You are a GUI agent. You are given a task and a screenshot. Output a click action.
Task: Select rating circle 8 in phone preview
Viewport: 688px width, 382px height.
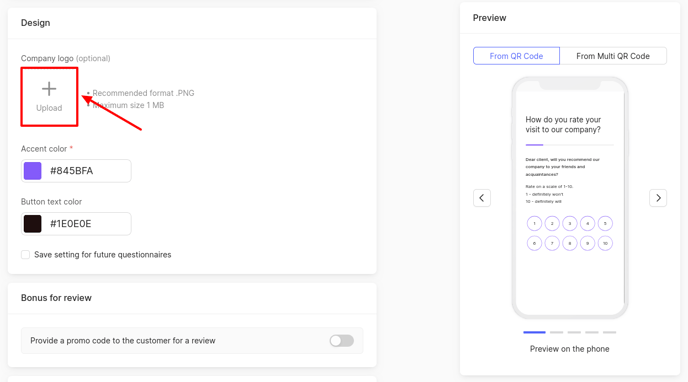[x=570, y=243]
